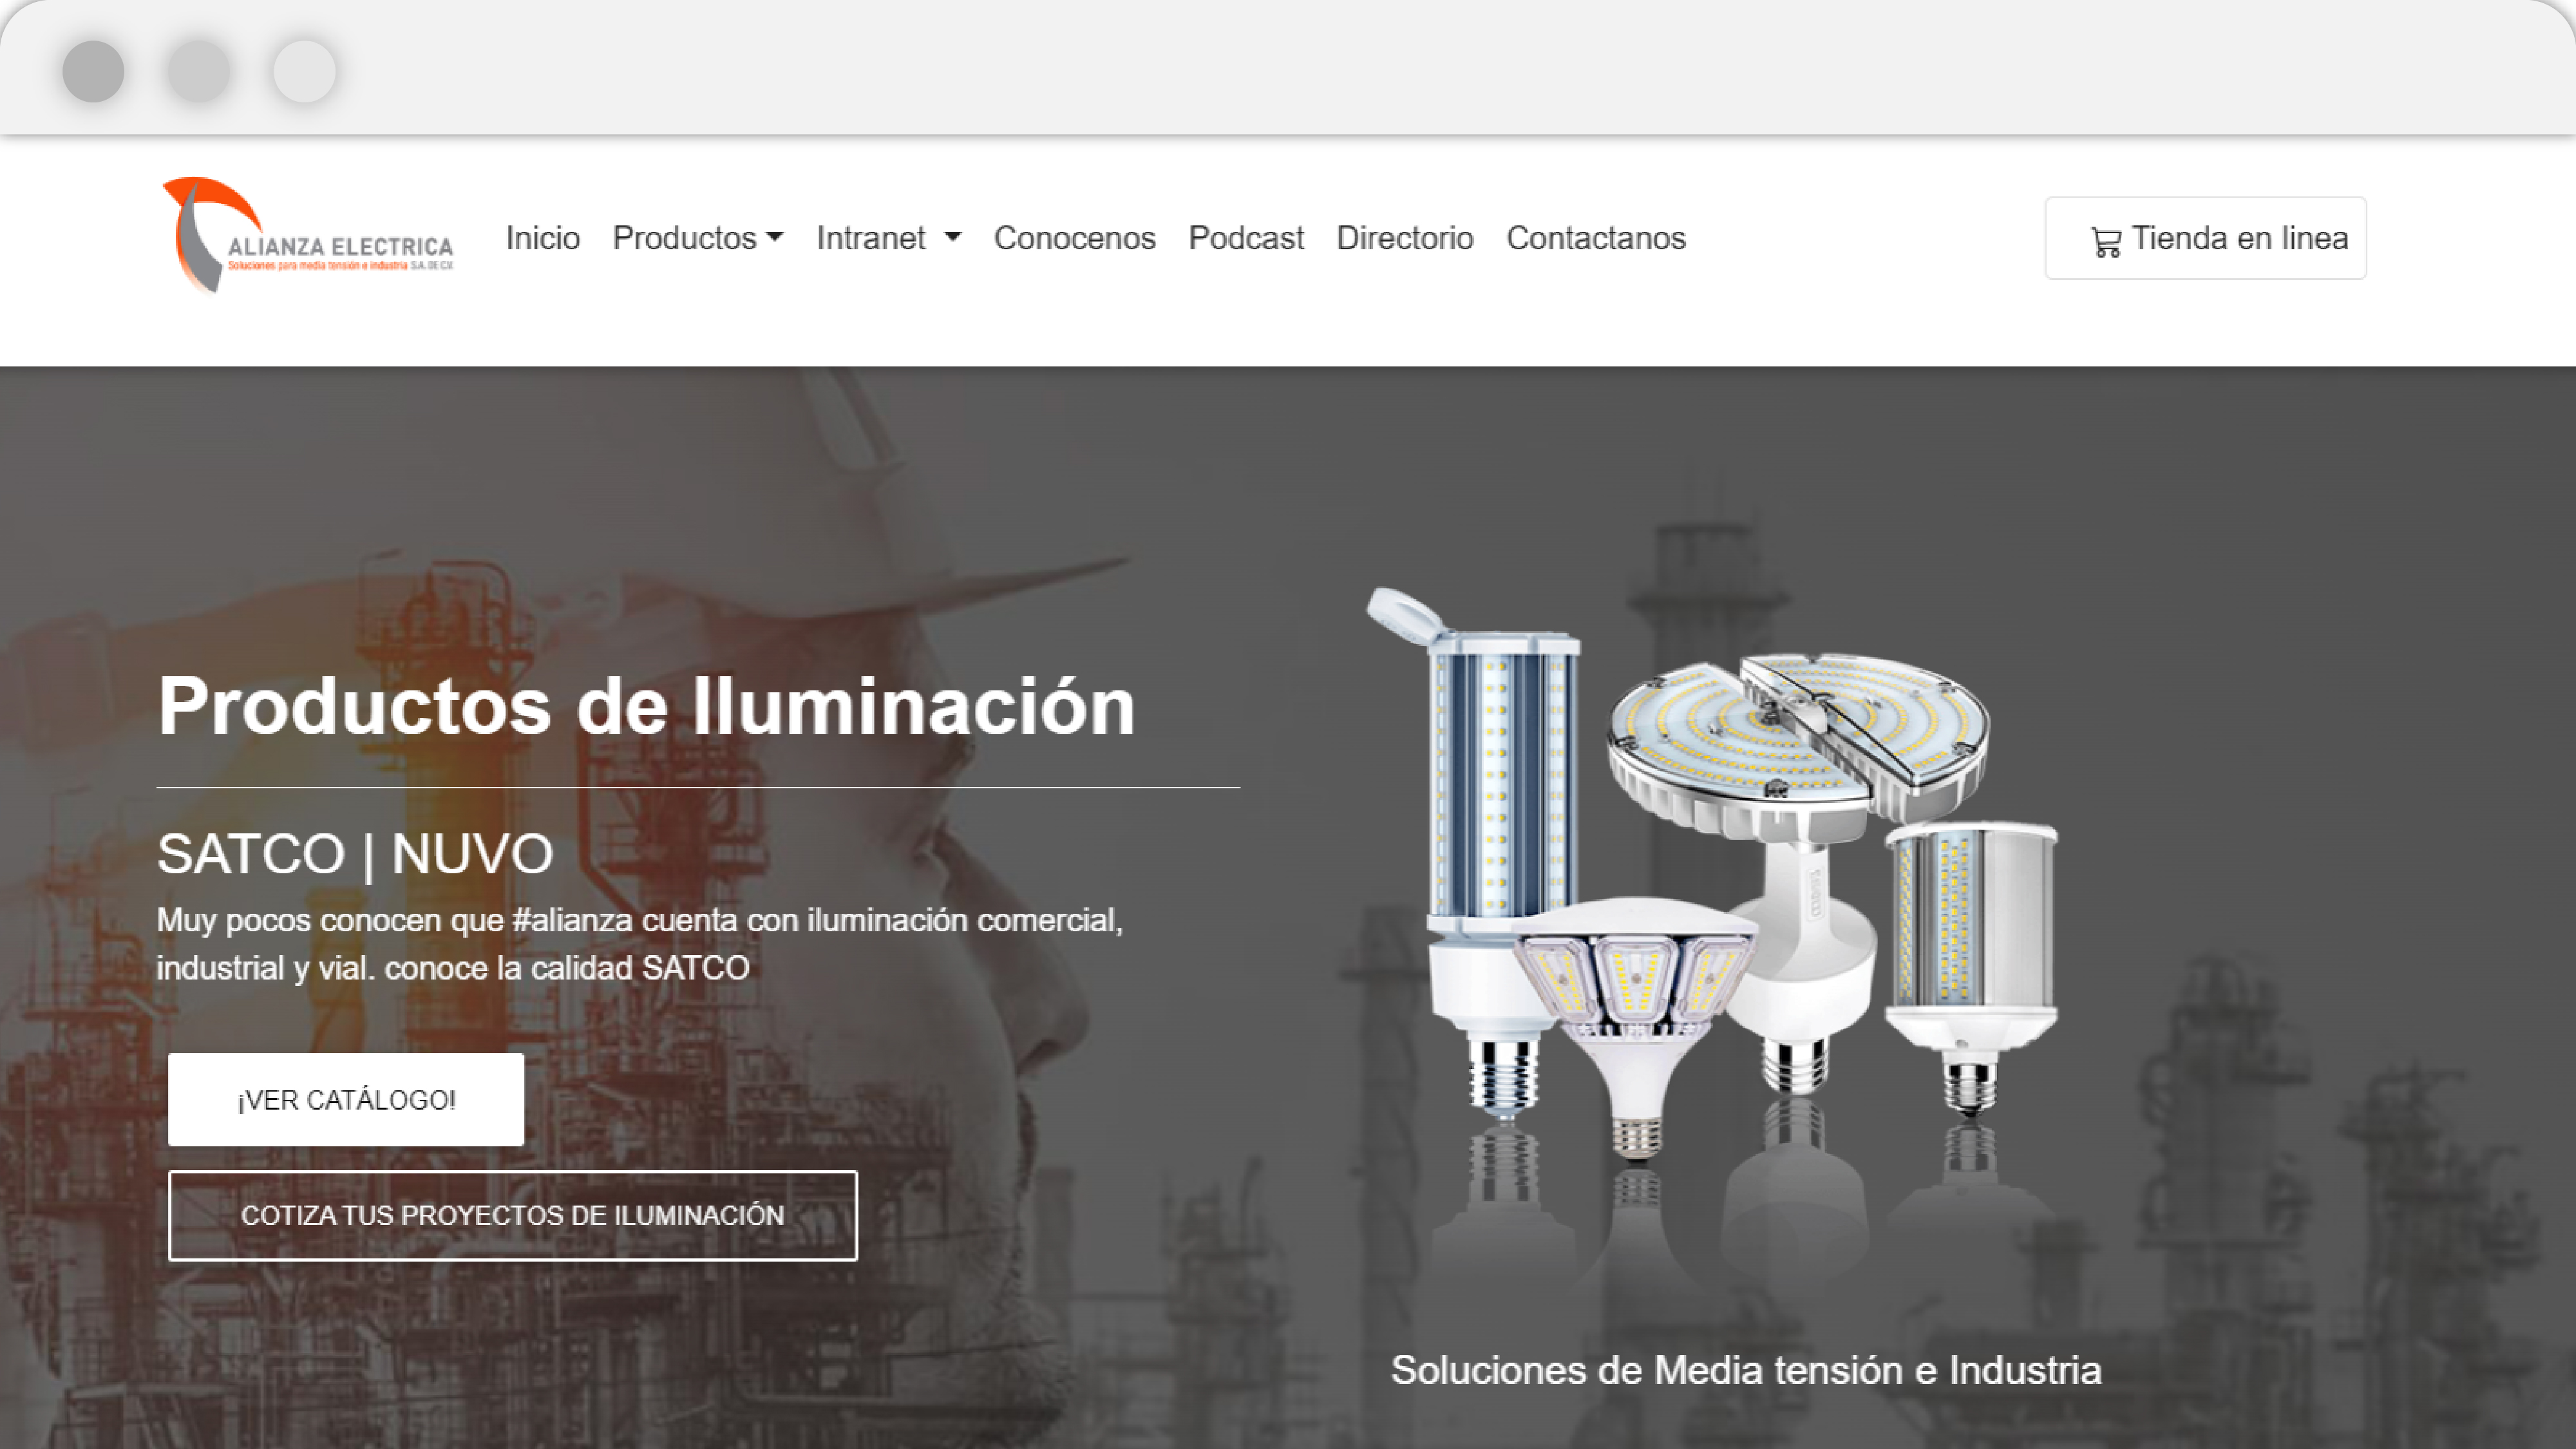Click the second gray window circle
Viewport: 2576px width, 1449px height.
point(199,71)
